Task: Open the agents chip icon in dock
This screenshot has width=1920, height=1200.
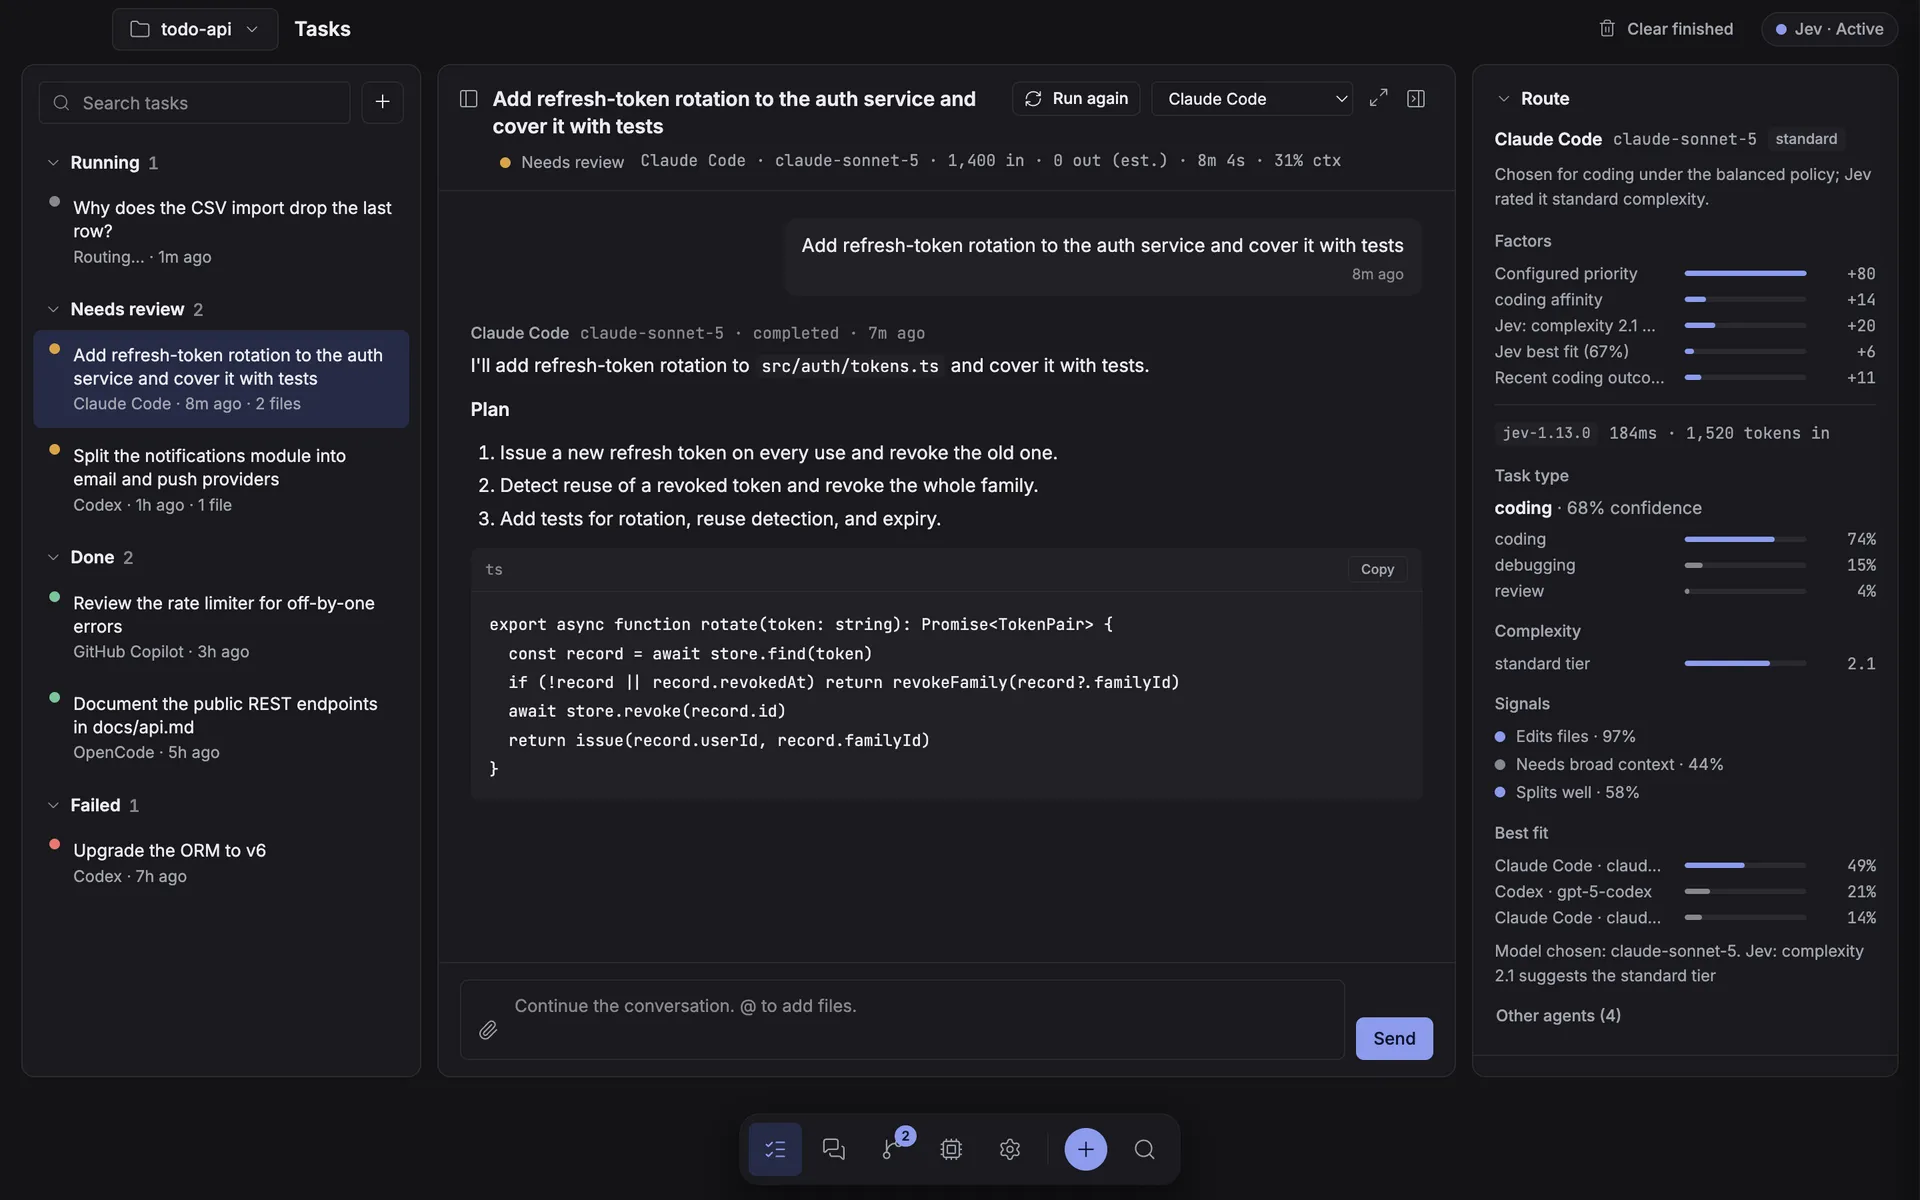Action: (951, 1149)
